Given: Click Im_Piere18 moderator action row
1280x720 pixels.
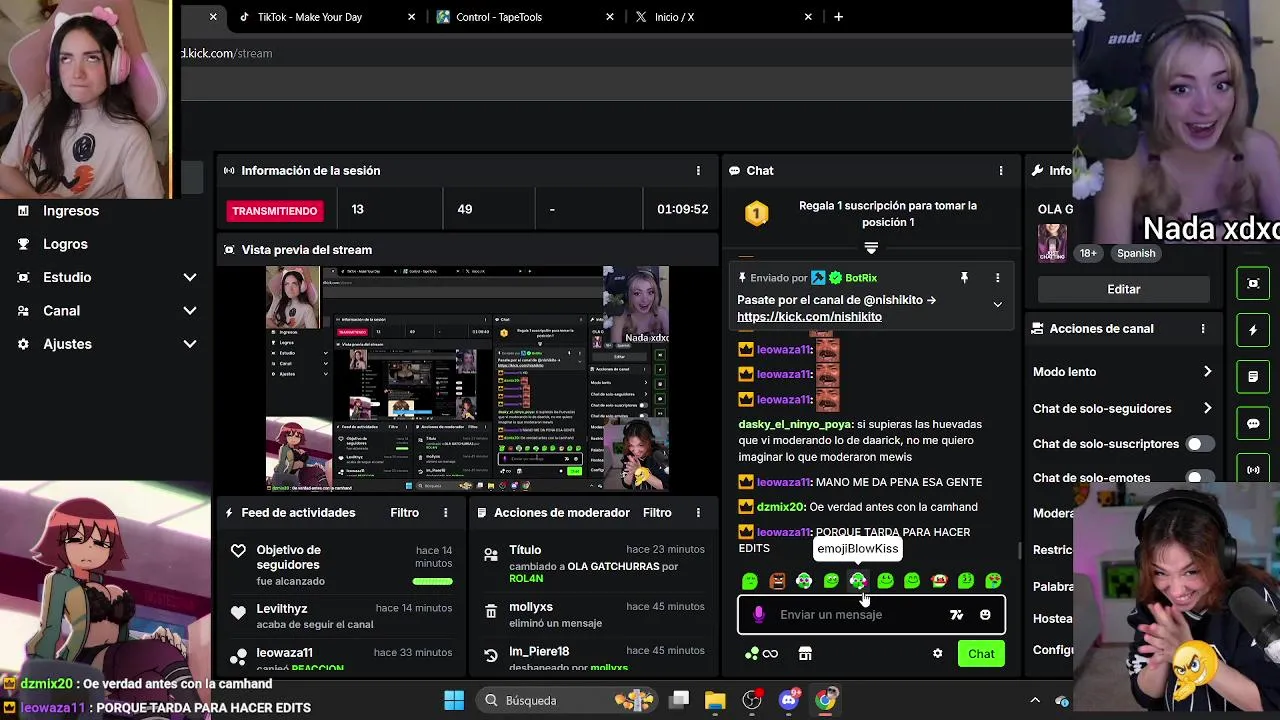Looking at the screenshot, I should click(x=595, y=658).
